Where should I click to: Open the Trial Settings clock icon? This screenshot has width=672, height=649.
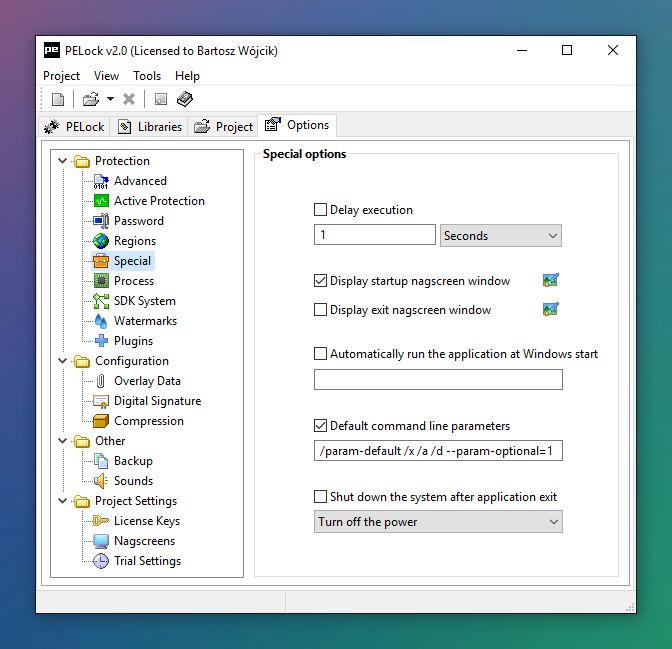pos(101,561)
